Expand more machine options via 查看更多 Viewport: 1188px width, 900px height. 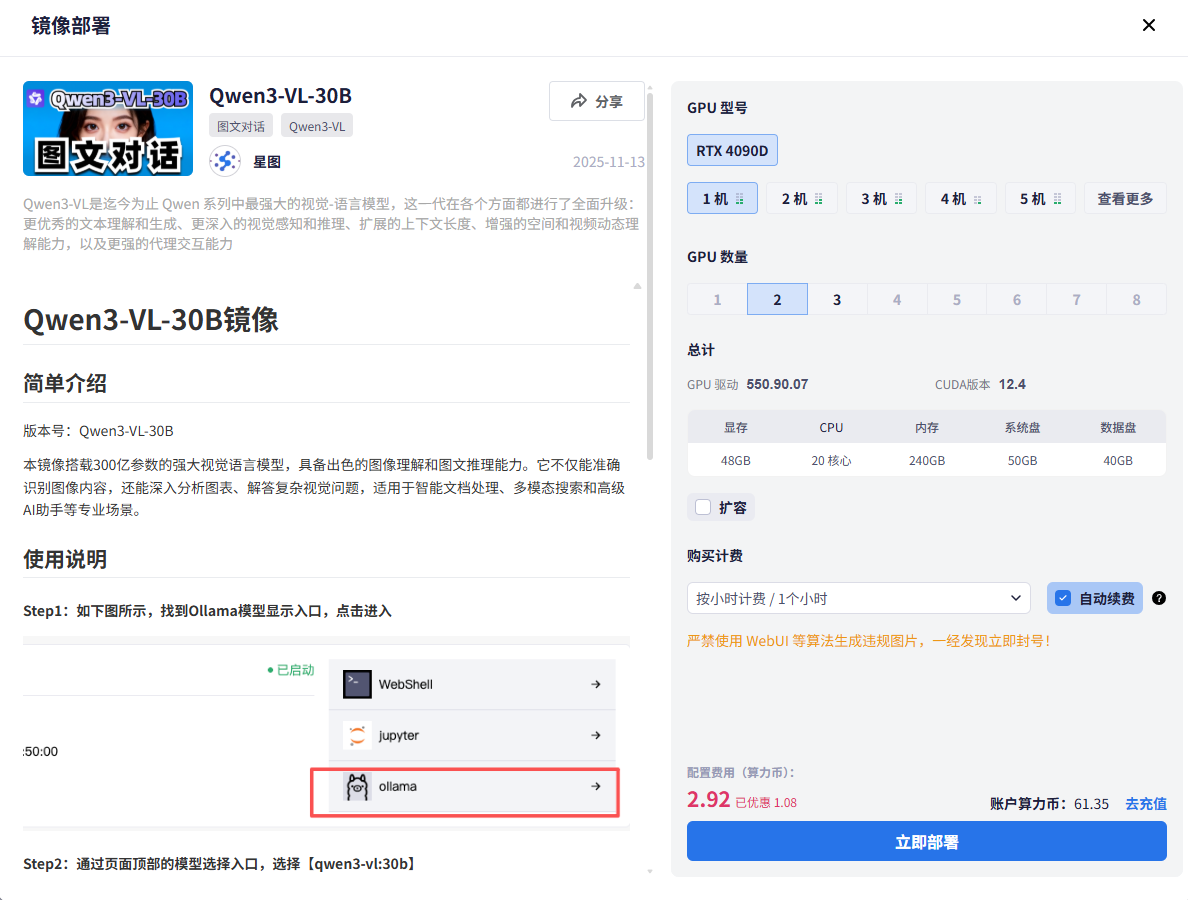(1125, 197)
